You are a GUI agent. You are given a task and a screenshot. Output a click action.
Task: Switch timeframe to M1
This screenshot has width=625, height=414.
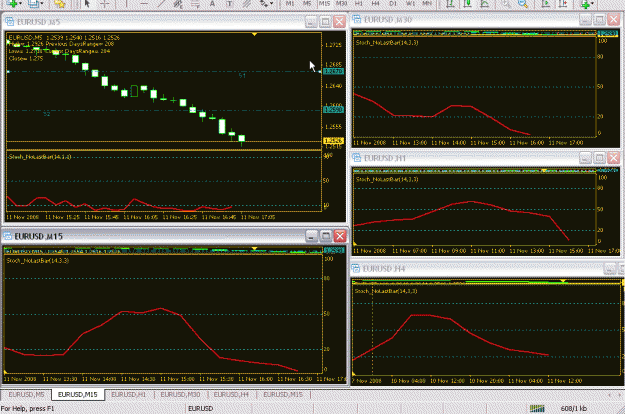coord(290,4)
